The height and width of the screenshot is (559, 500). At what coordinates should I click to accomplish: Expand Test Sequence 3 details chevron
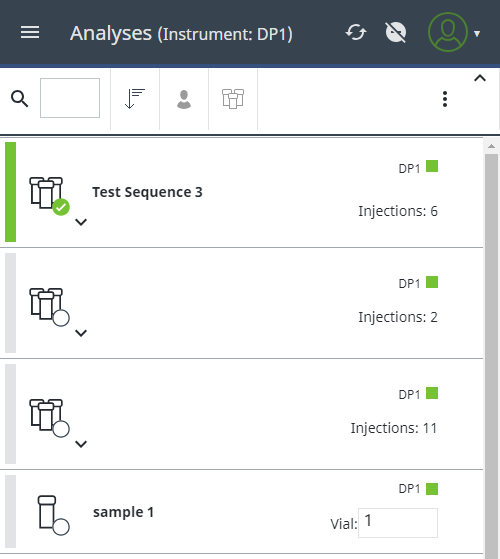tap(81, 222)
